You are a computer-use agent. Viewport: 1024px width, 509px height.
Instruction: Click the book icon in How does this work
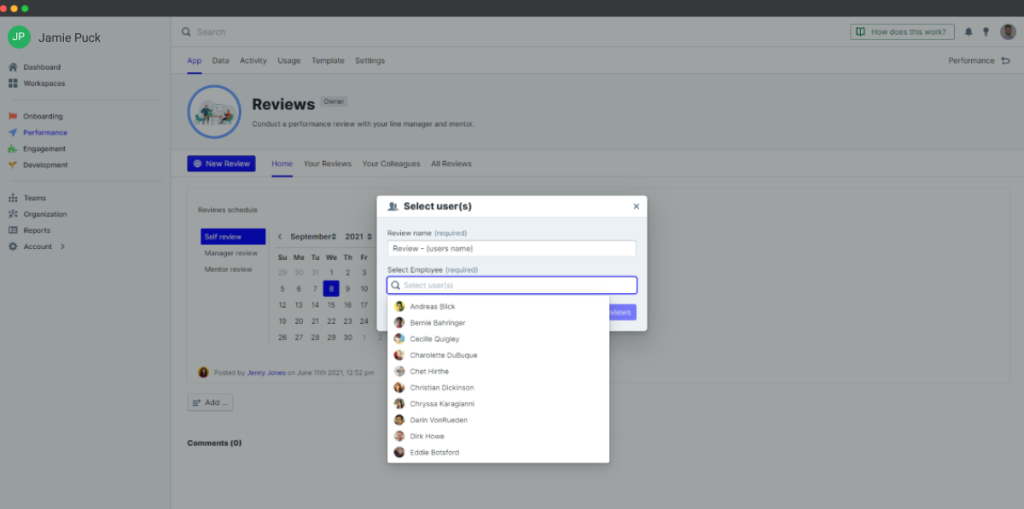[861, 32]
